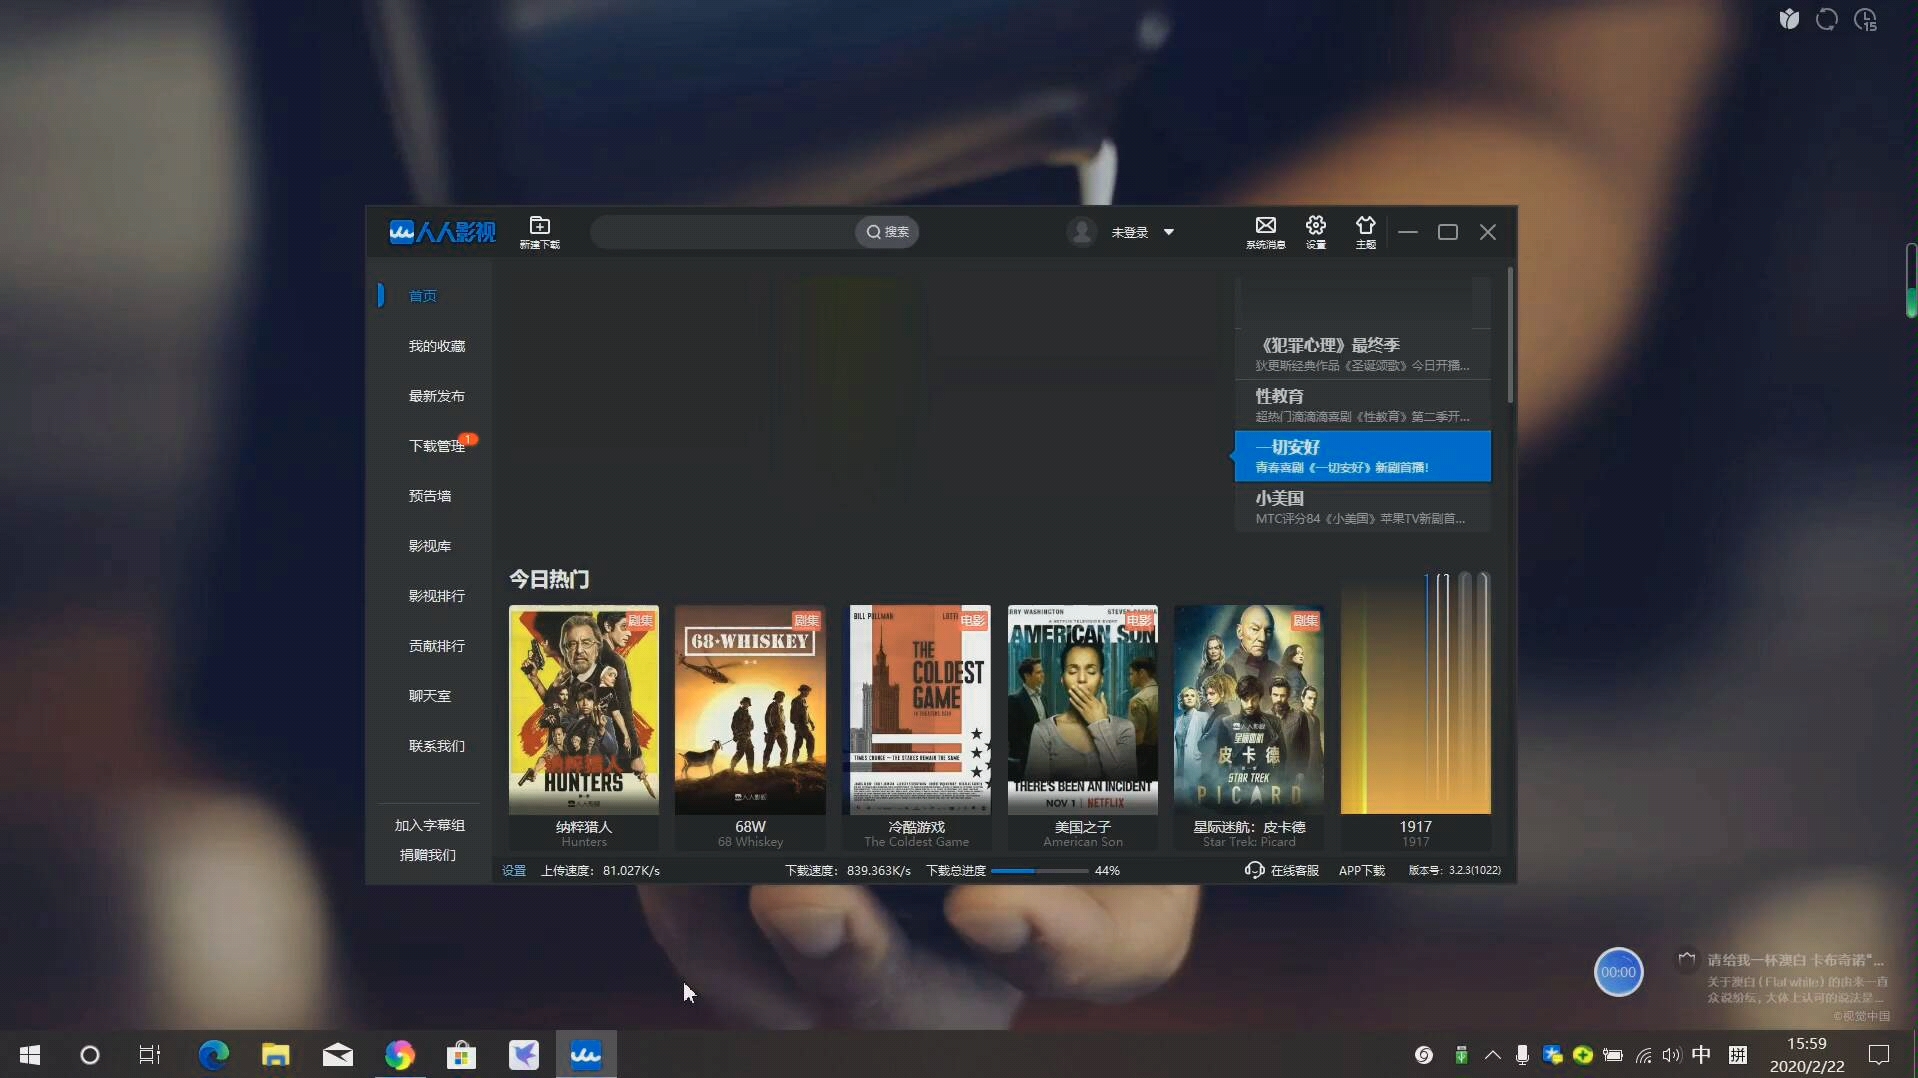
Task: Click the battery tray icon
Action: (x=1613, y=1055)
